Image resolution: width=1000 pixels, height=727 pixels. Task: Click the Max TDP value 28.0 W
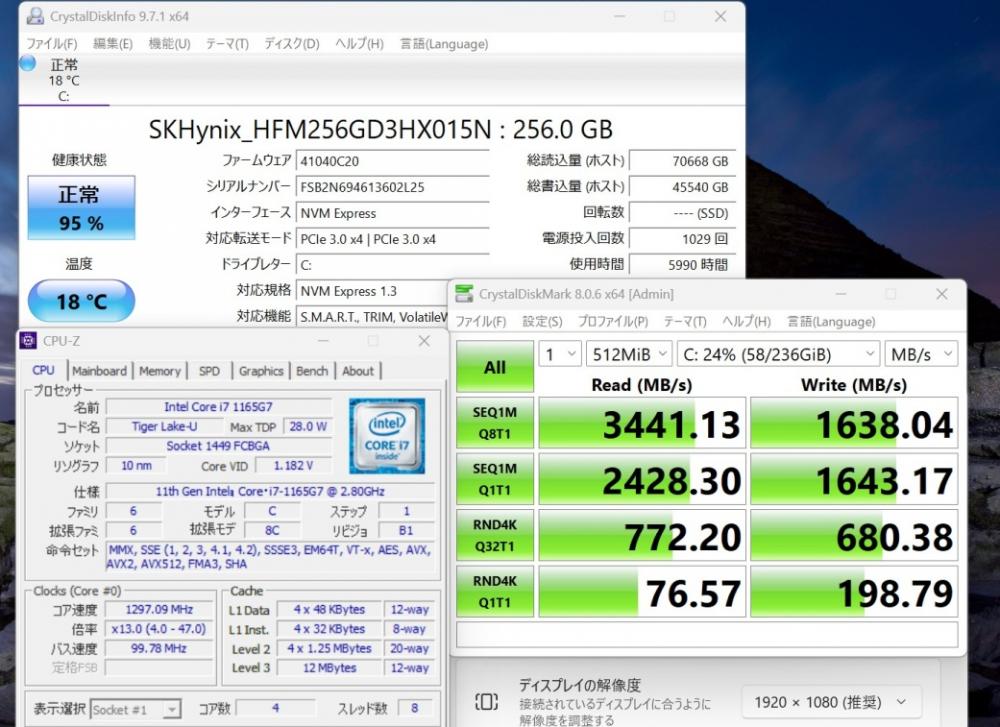pos(307,426)
